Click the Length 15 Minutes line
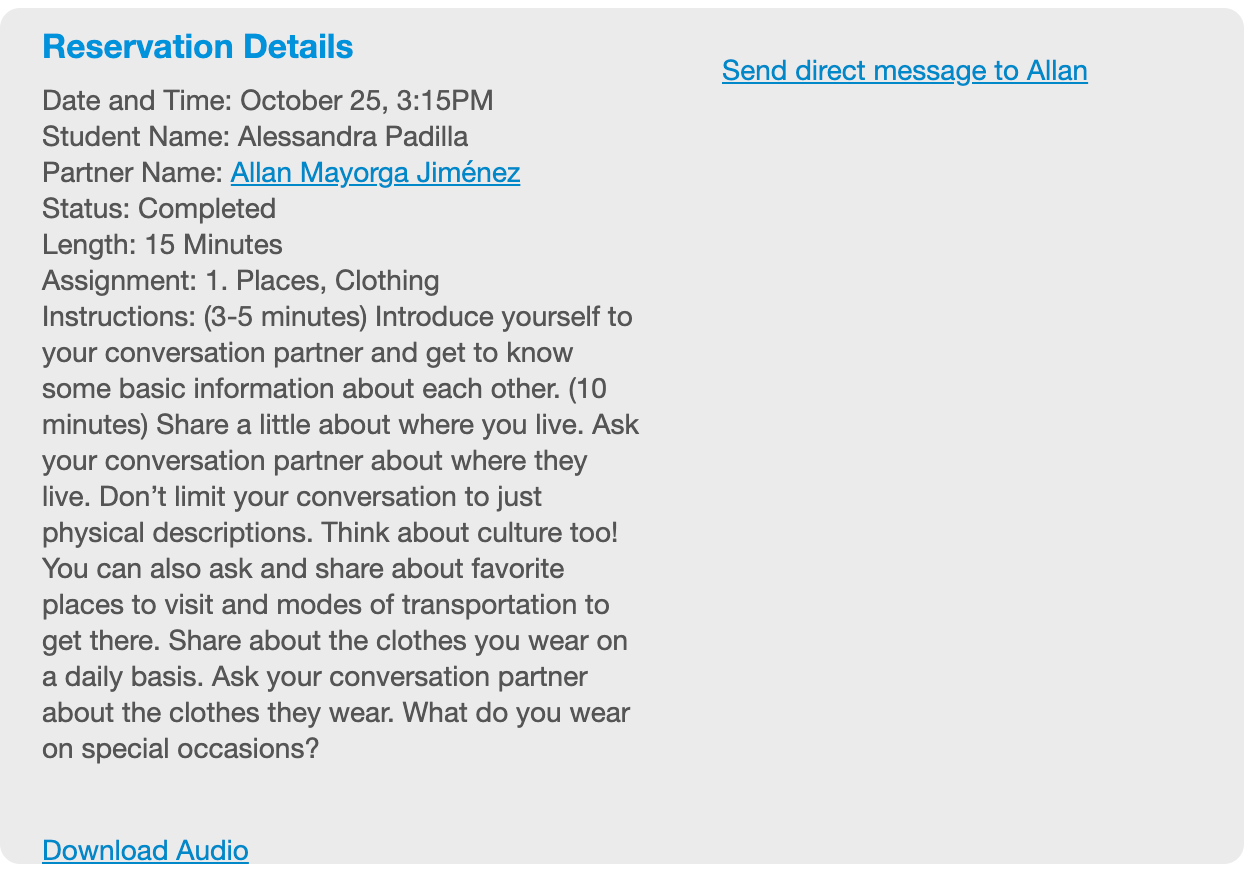This screenshot has height=880, width=1254. click(x=162, y=245)
